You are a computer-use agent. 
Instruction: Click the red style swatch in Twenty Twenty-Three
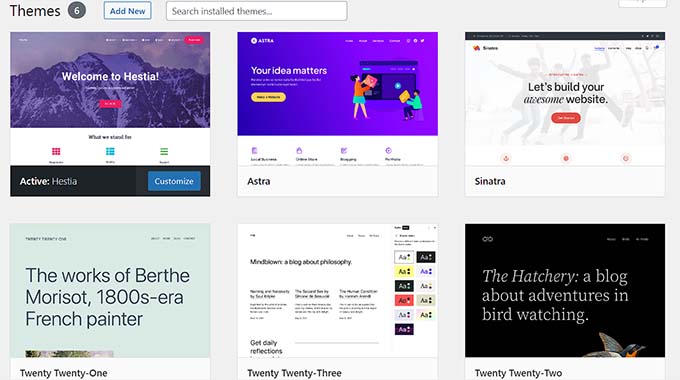tap(404, 300)
